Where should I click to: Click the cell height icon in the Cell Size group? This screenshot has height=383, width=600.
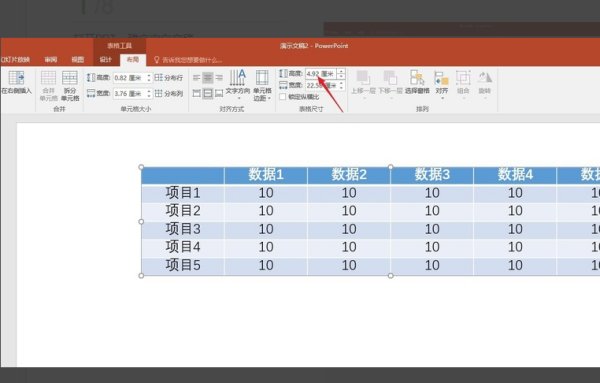pyautogui.click(x=91, y=78)
